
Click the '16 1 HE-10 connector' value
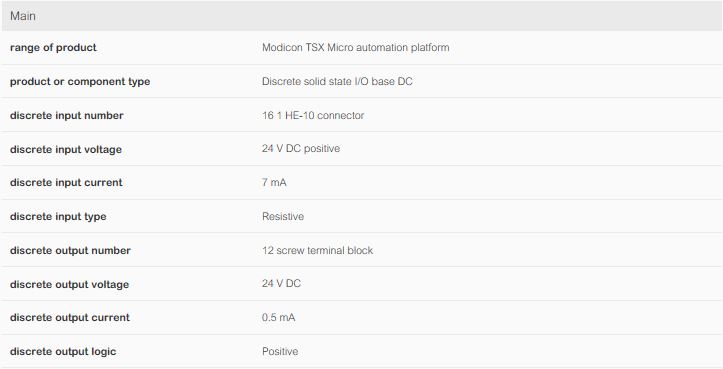(x=313, y=115)
